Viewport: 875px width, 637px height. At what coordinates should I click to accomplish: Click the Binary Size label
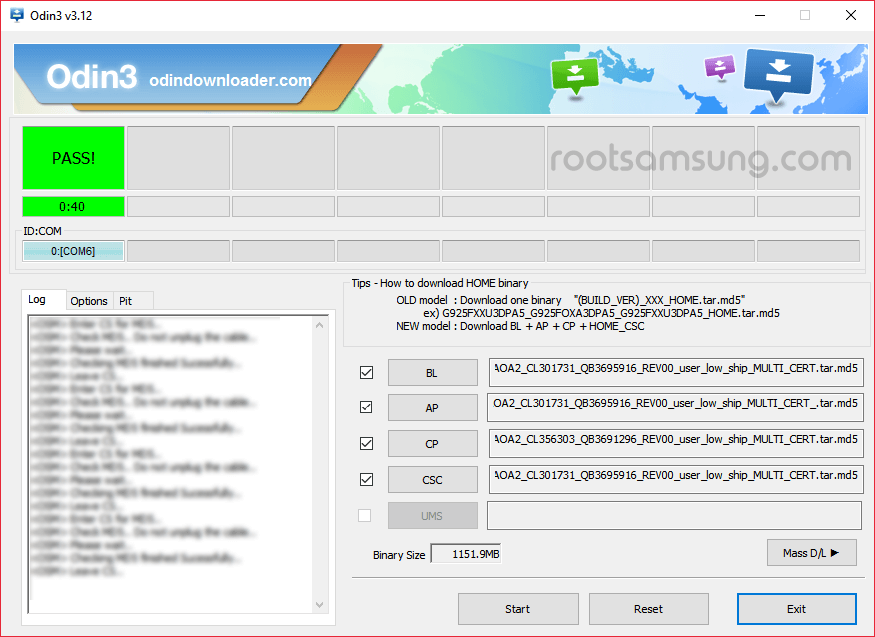coord(399,555)
